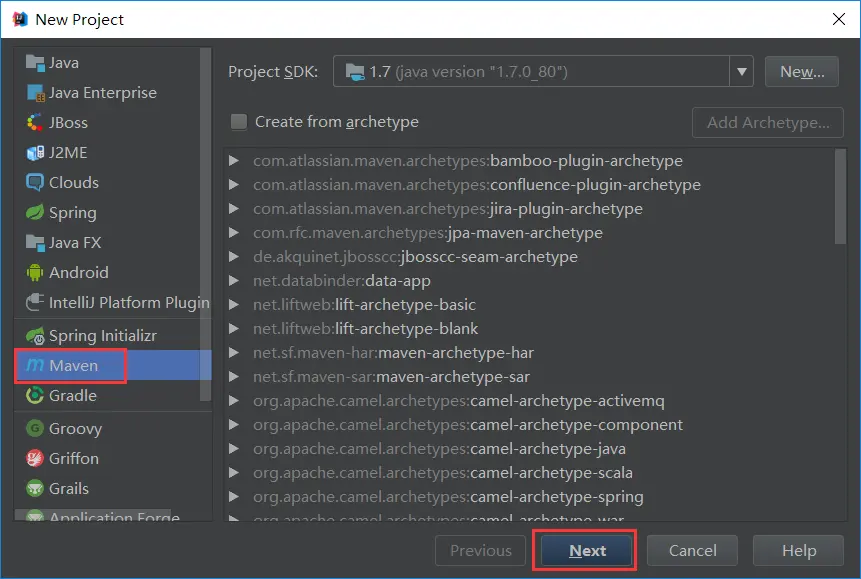Expand jpa-maven-archetype node

point(234,232)
